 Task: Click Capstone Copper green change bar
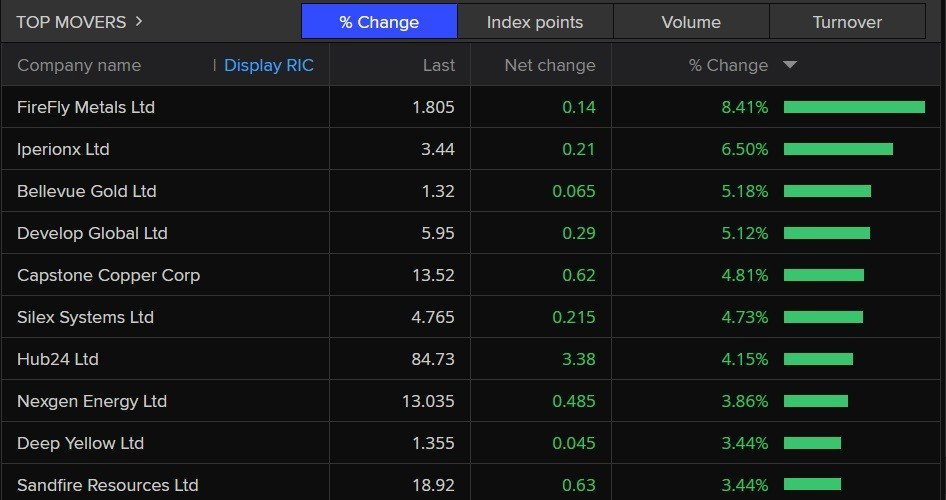point(824,275)
